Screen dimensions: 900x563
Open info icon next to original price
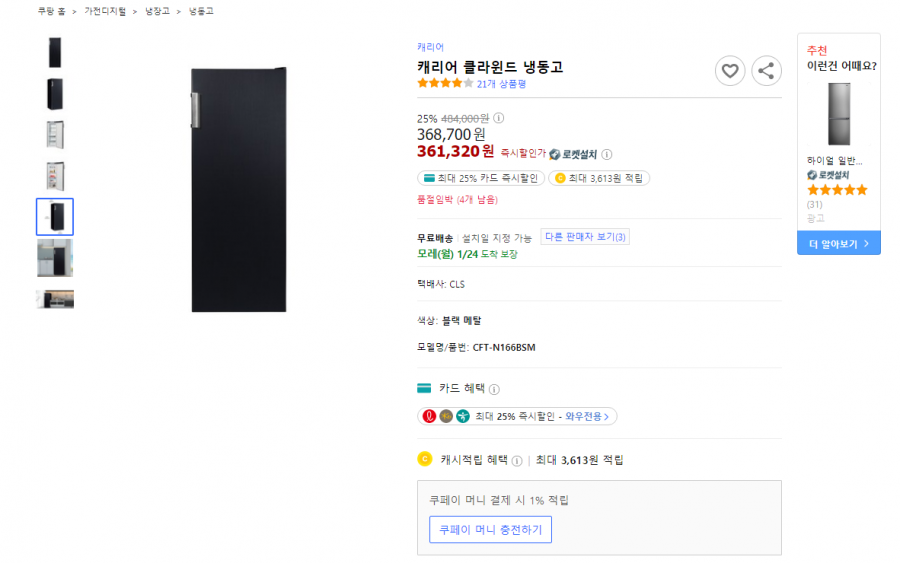(499, 118)
